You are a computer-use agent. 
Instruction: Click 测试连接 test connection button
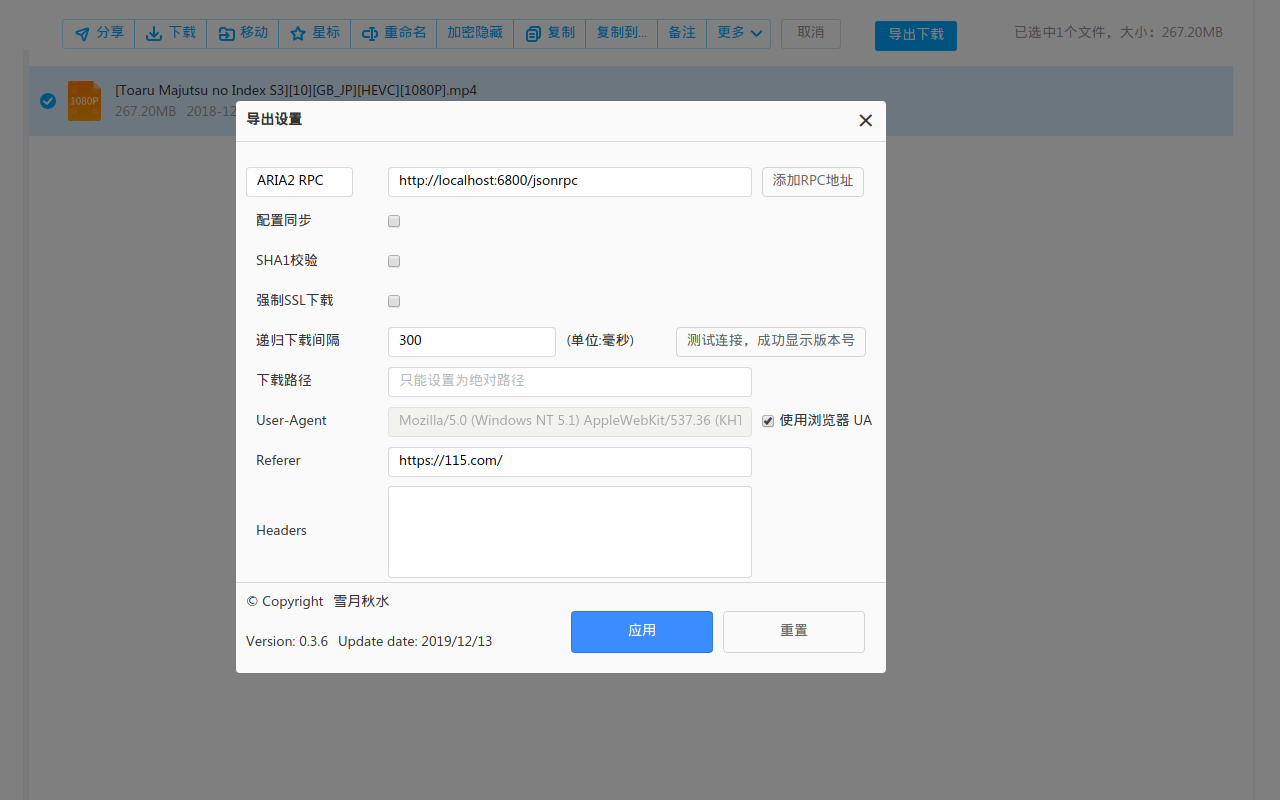tap(771, 341)
